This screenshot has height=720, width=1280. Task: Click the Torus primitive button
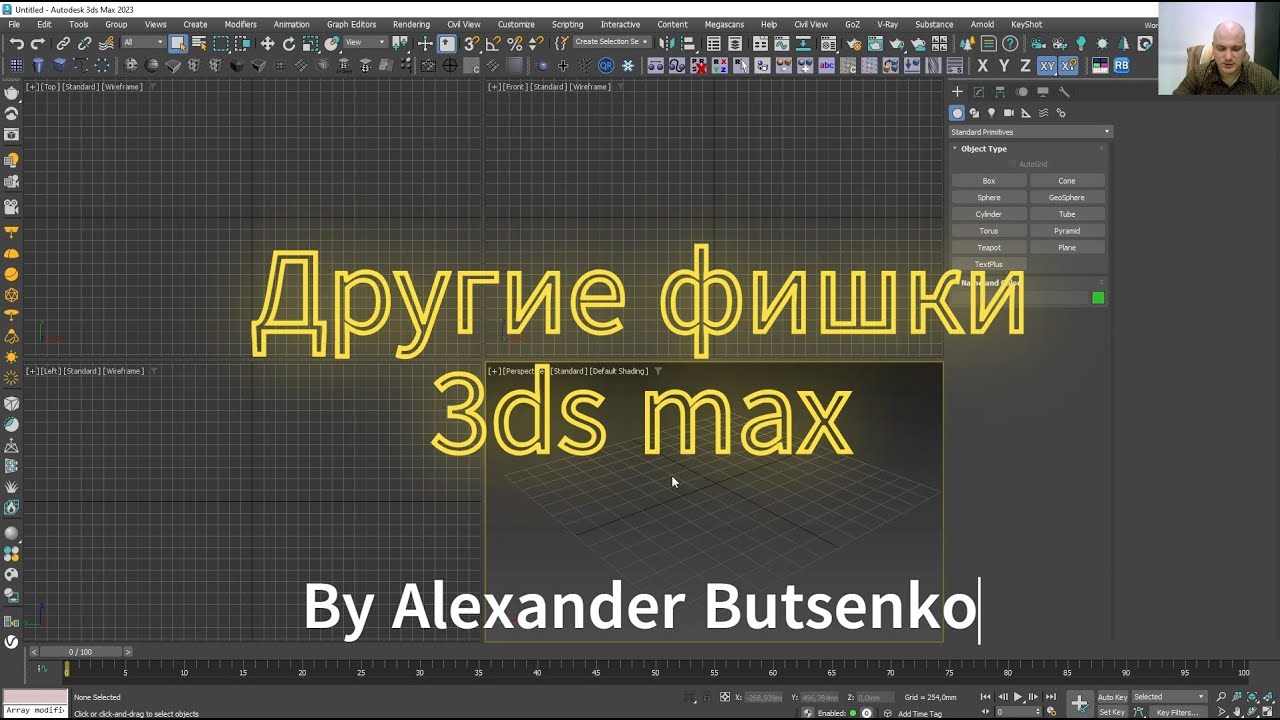pos(989,231)
